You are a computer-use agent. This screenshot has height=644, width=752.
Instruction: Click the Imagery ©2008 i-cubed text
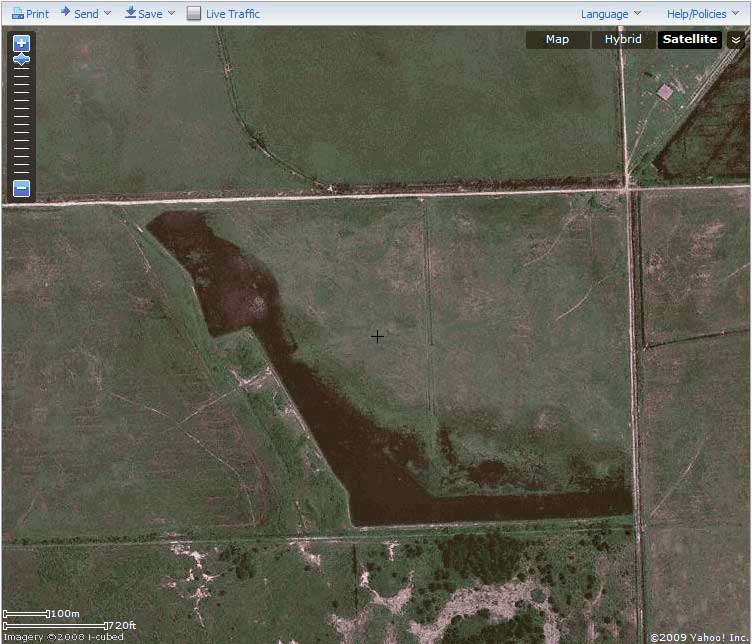63,637
